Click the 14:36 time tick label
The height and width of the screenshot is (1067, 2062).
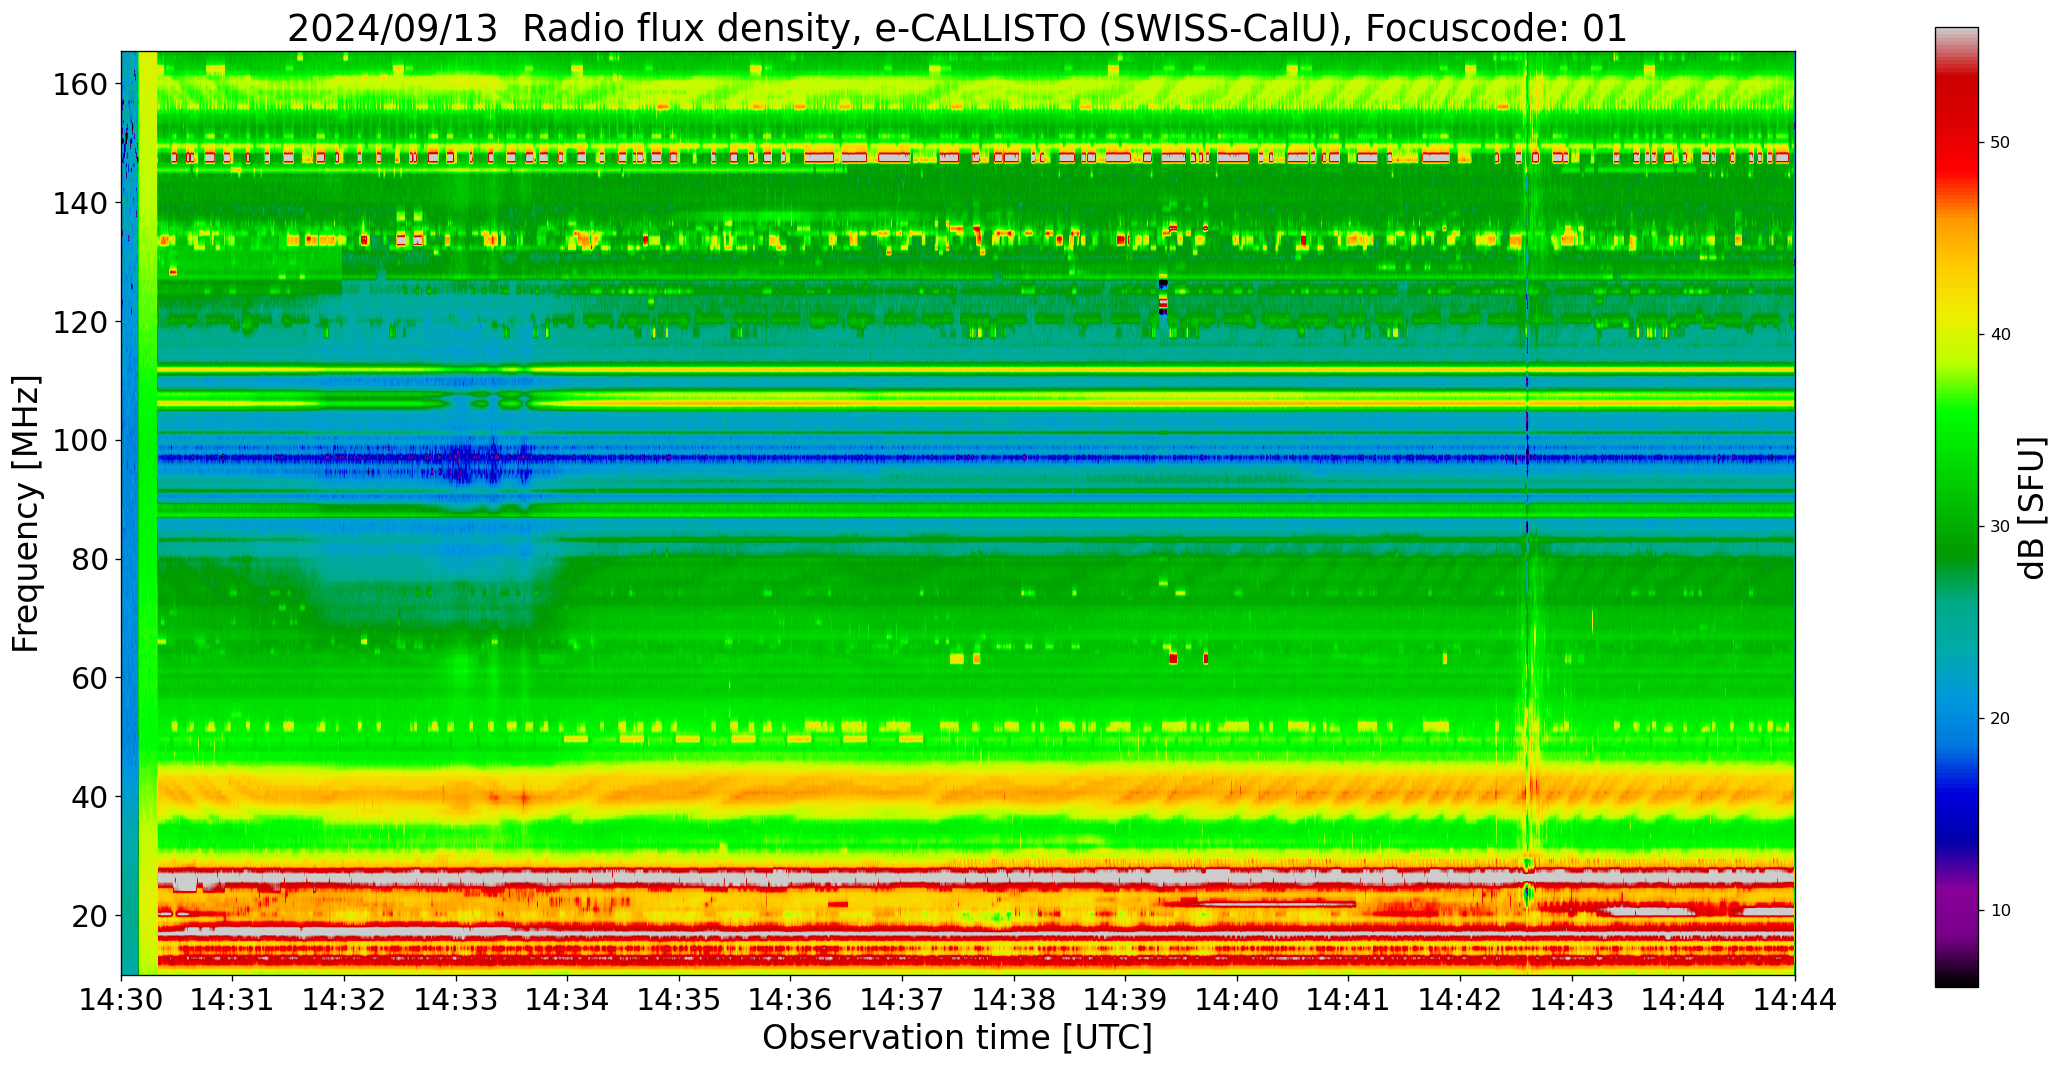(x=791, y=999)
